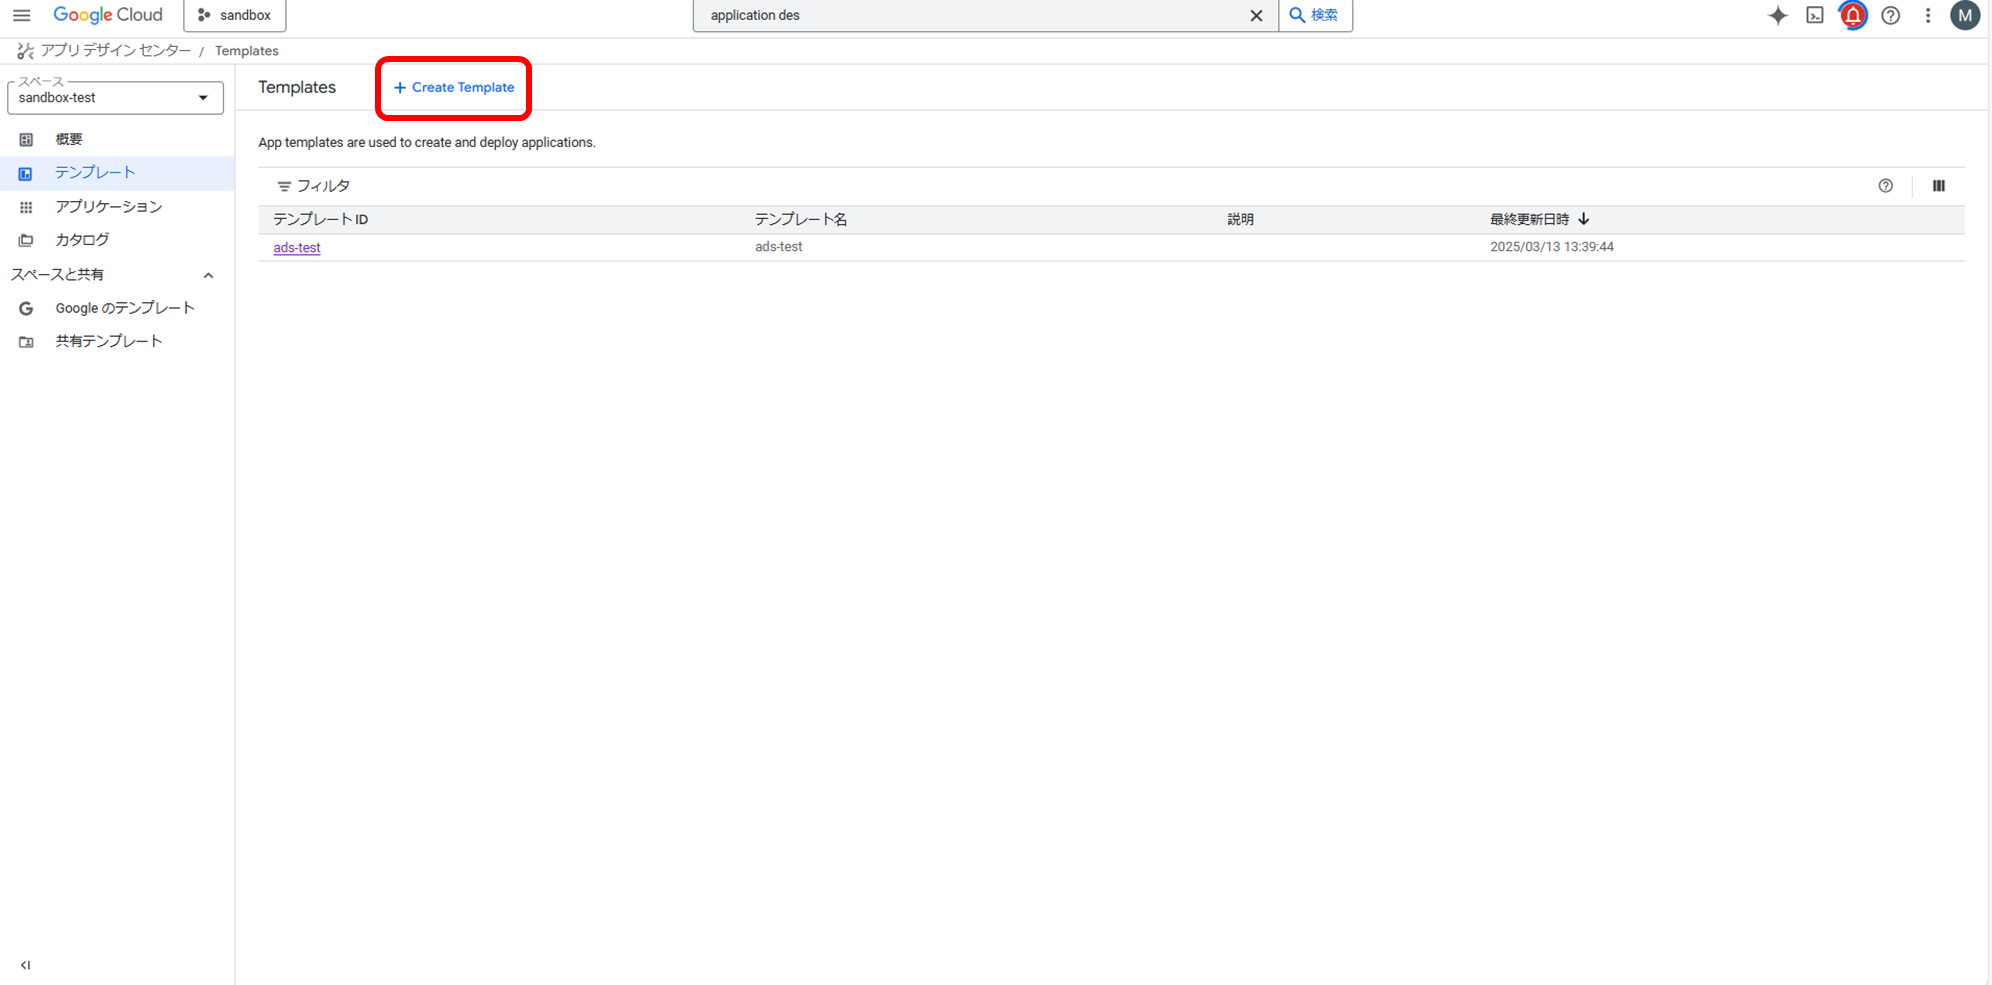Activate Cloud Shell terminal icon
This screenshot has height=985, width=1992.
coord(1815,15)
